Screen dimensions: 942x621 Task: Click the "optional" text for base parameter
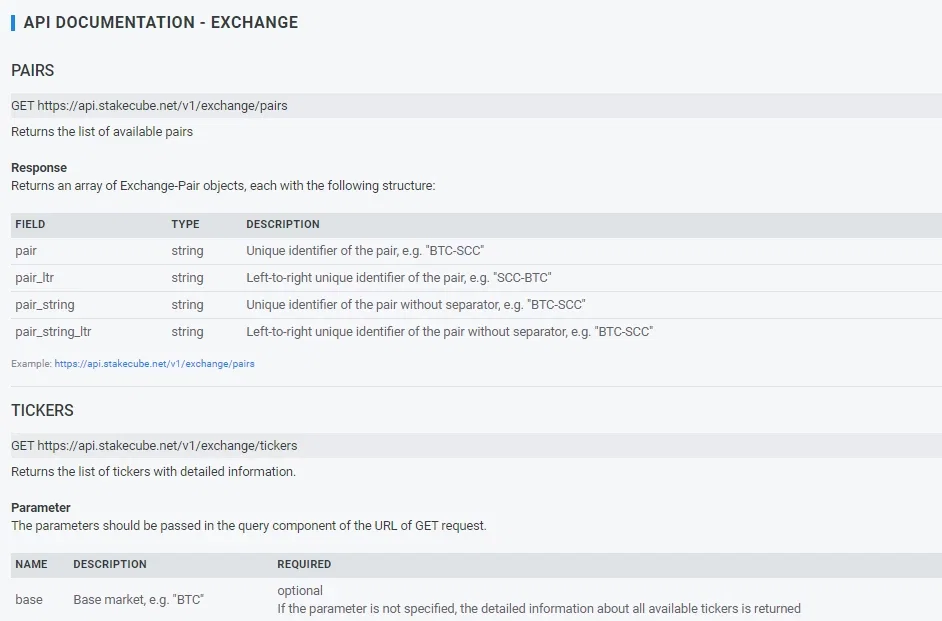point(300,590)
